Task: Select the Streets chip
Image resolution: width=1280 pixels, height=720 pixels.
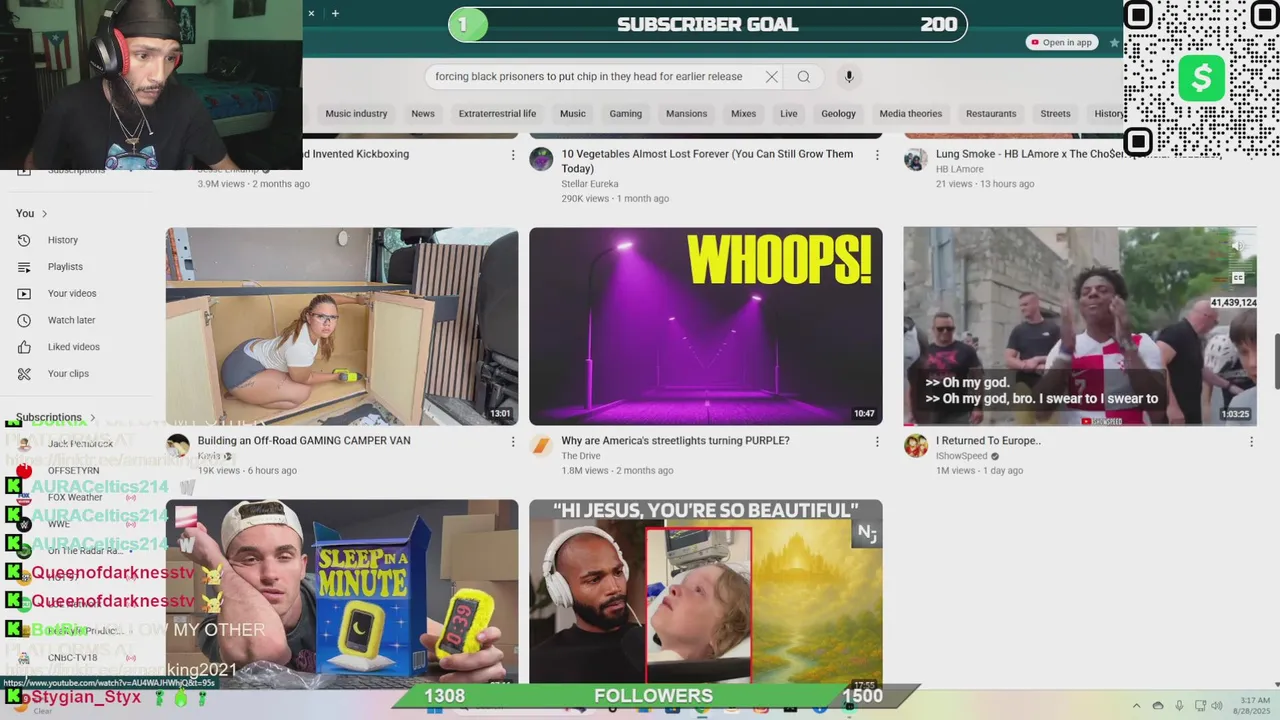Action: [x=1055, y=114]
